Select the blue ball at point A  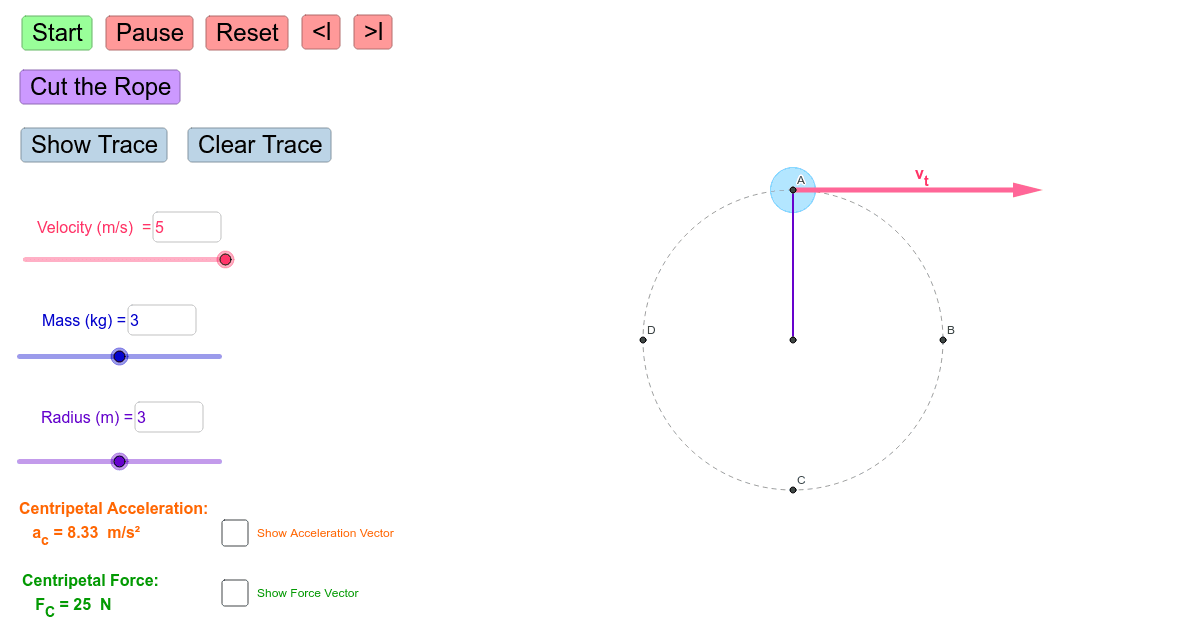click(x=793, y=190)
